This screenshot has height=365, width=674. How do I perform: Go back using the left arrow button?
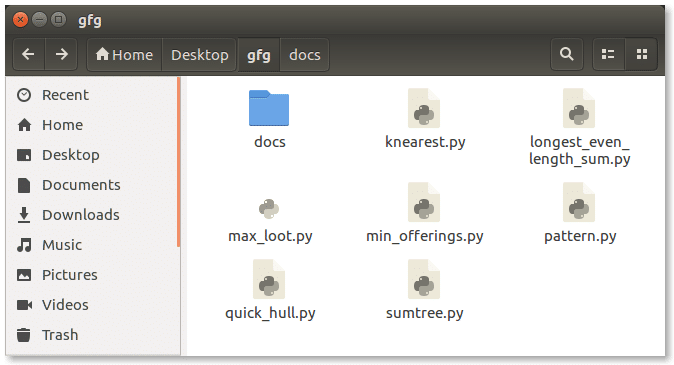click(x=29, y=54)
